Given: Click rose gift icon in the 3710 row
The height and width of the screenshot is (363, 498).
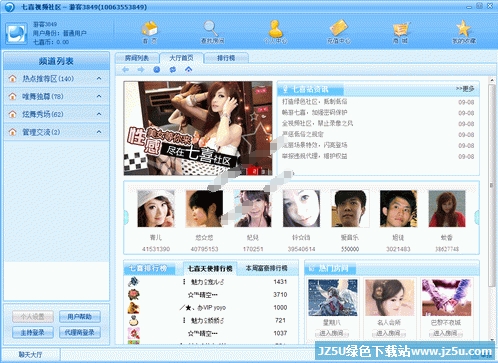Looking at the screenshot, I should point(133,295).
